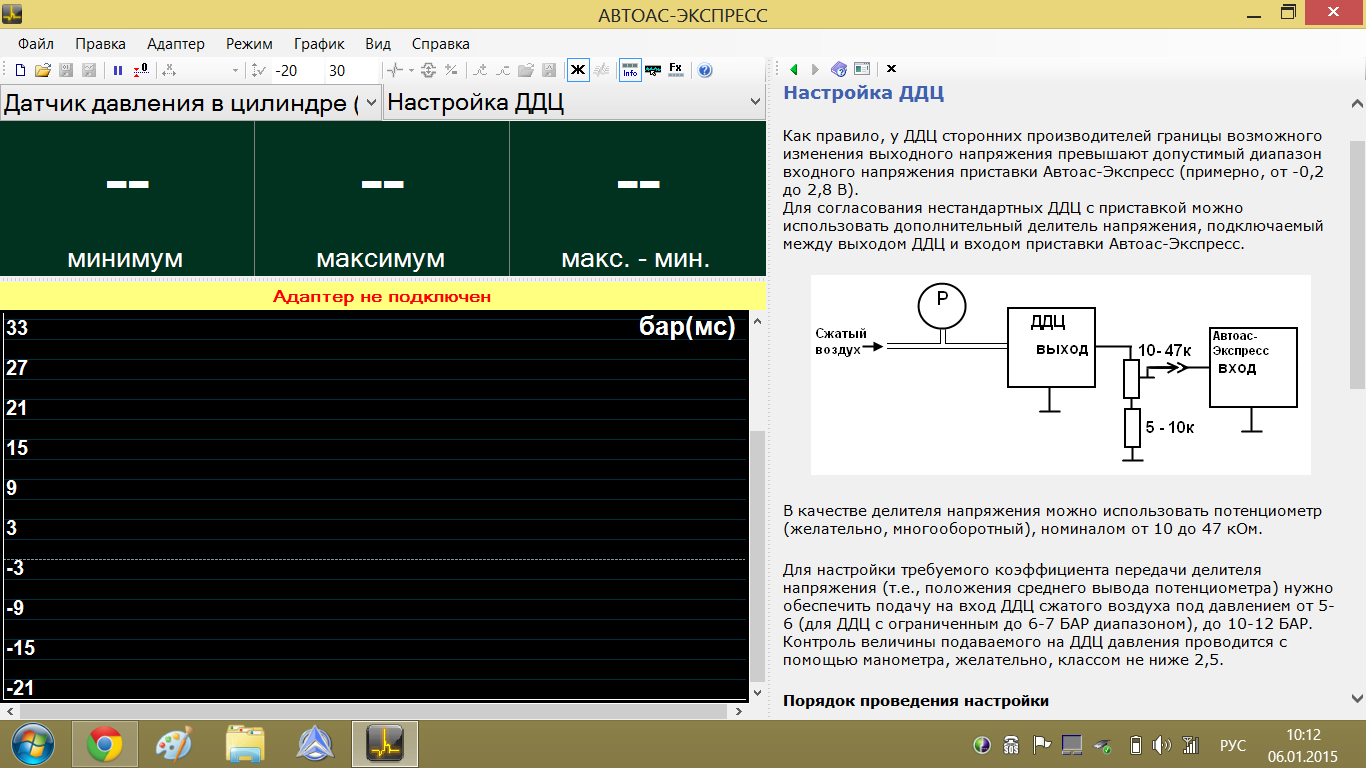
Task: Click the help book icon in help pane
Action: (839, 70)
